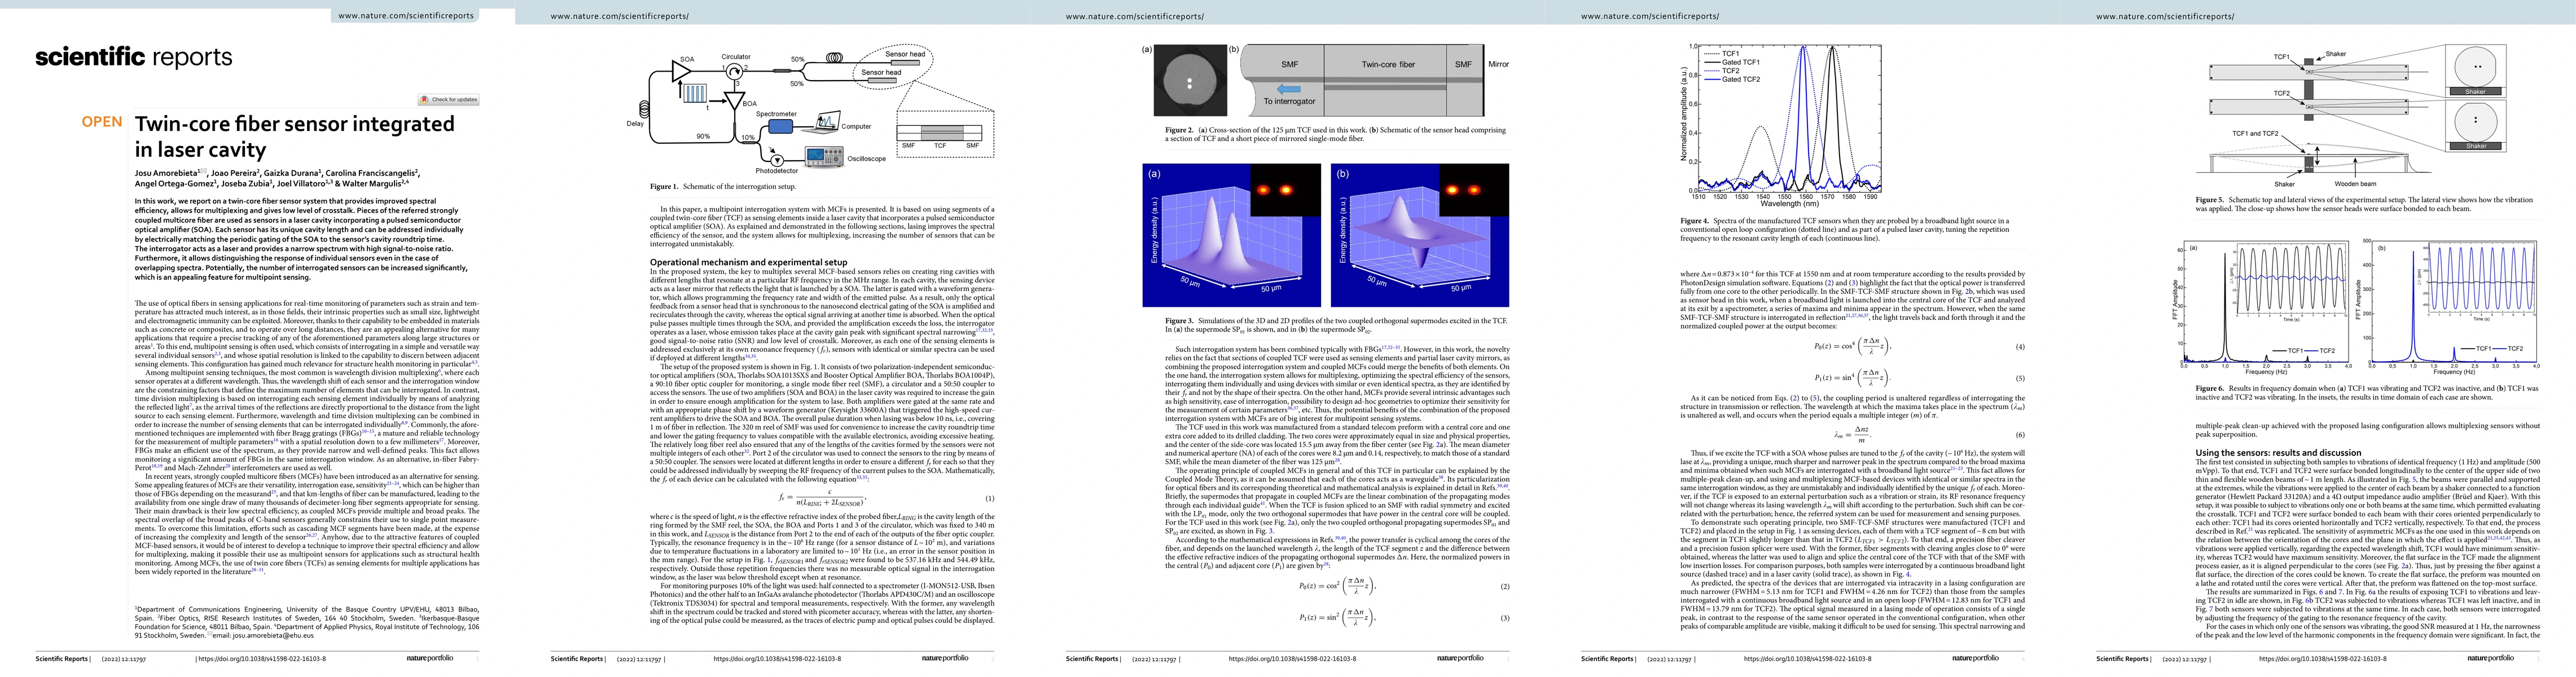The width and height of the screenshot is (2576, 677).
Task: Click the Oscilloscope icon in Figure 1
Action: coord(823,157)
